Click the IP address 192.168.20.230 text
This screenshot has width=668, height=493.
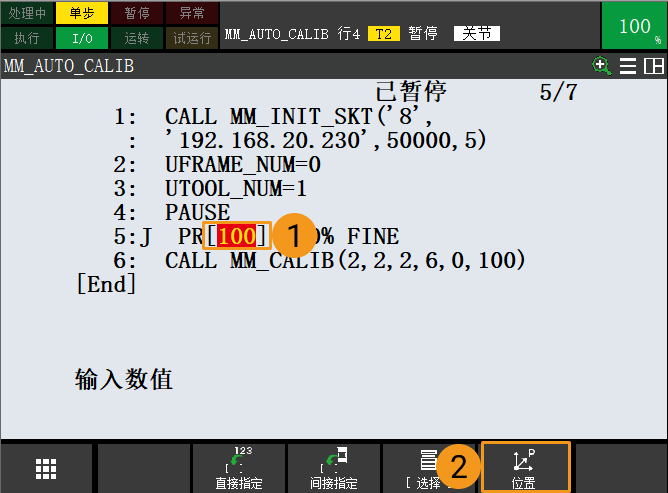pos(268,141)
